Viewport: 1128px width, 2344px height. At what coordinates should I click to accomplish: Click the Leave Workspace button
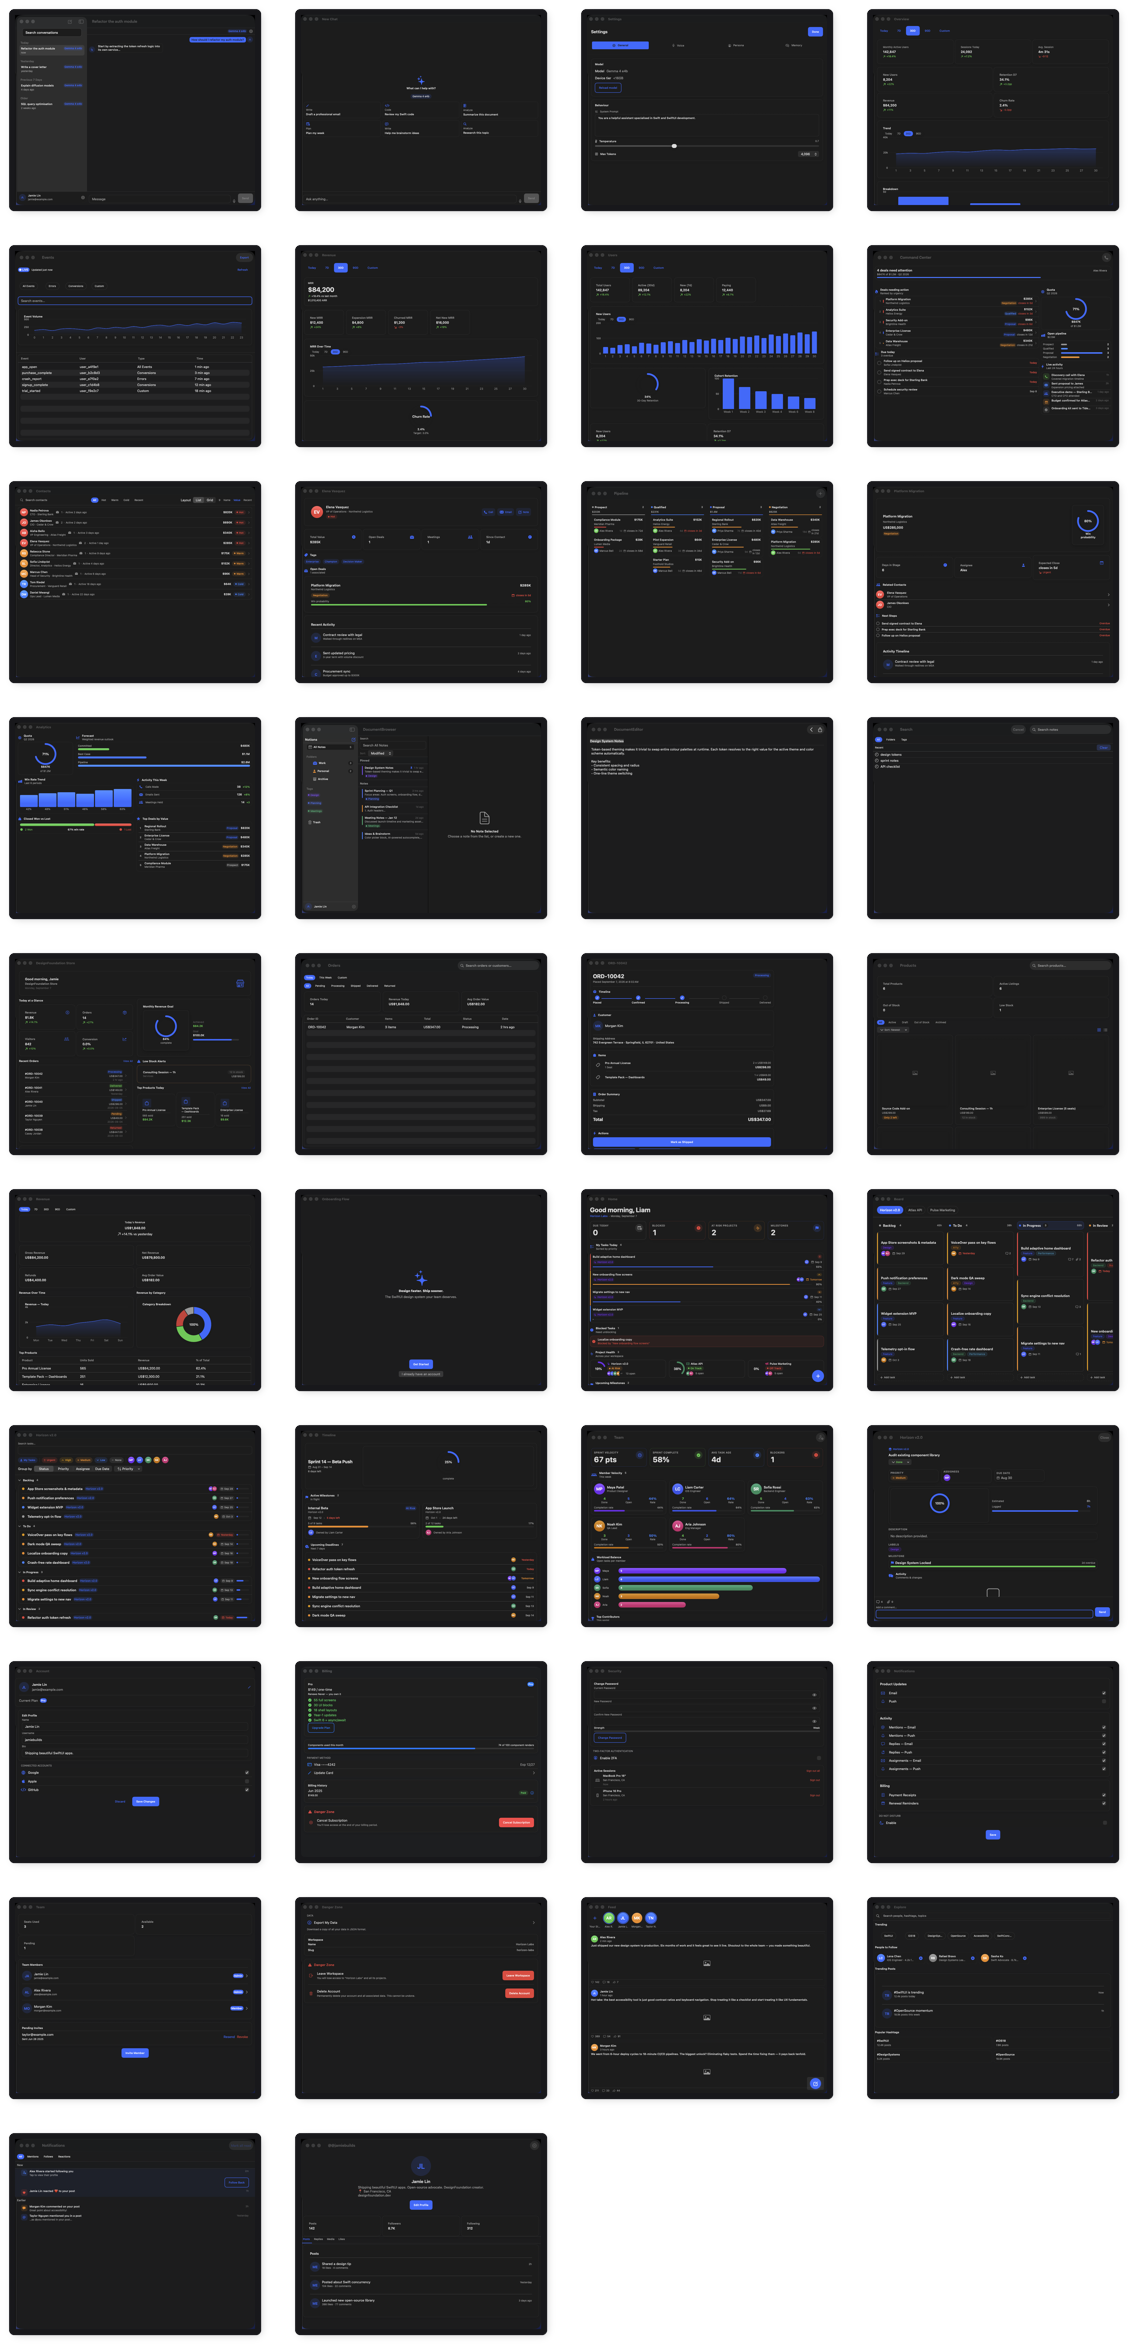[518, 1975]
